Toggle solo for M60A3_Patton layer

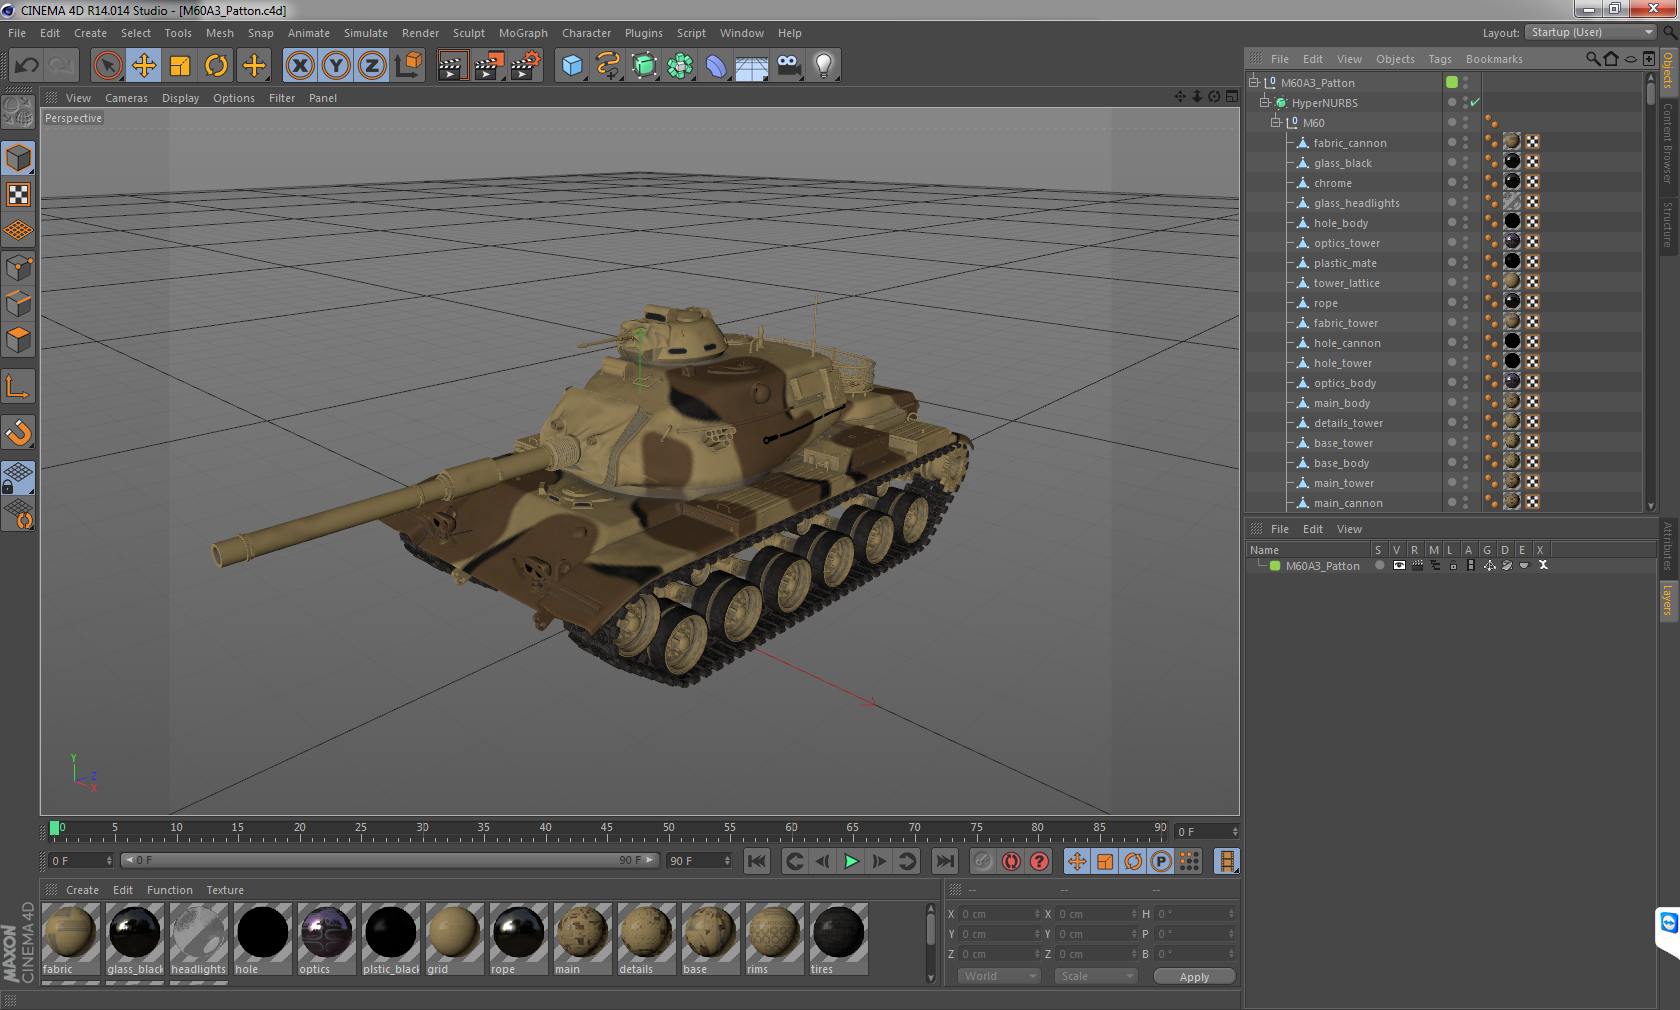point(1379,565)
